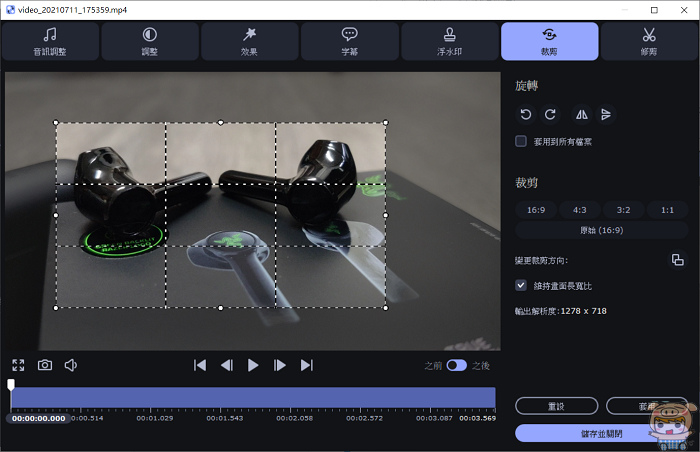Click the bottom-right crop handle

click(386, 308)
